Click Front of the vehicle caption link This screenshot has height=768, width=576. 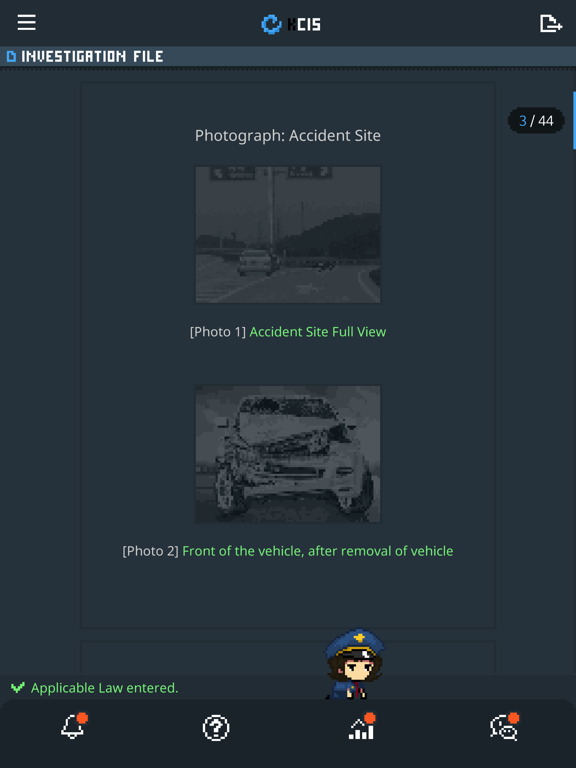[x=318, y=551]
